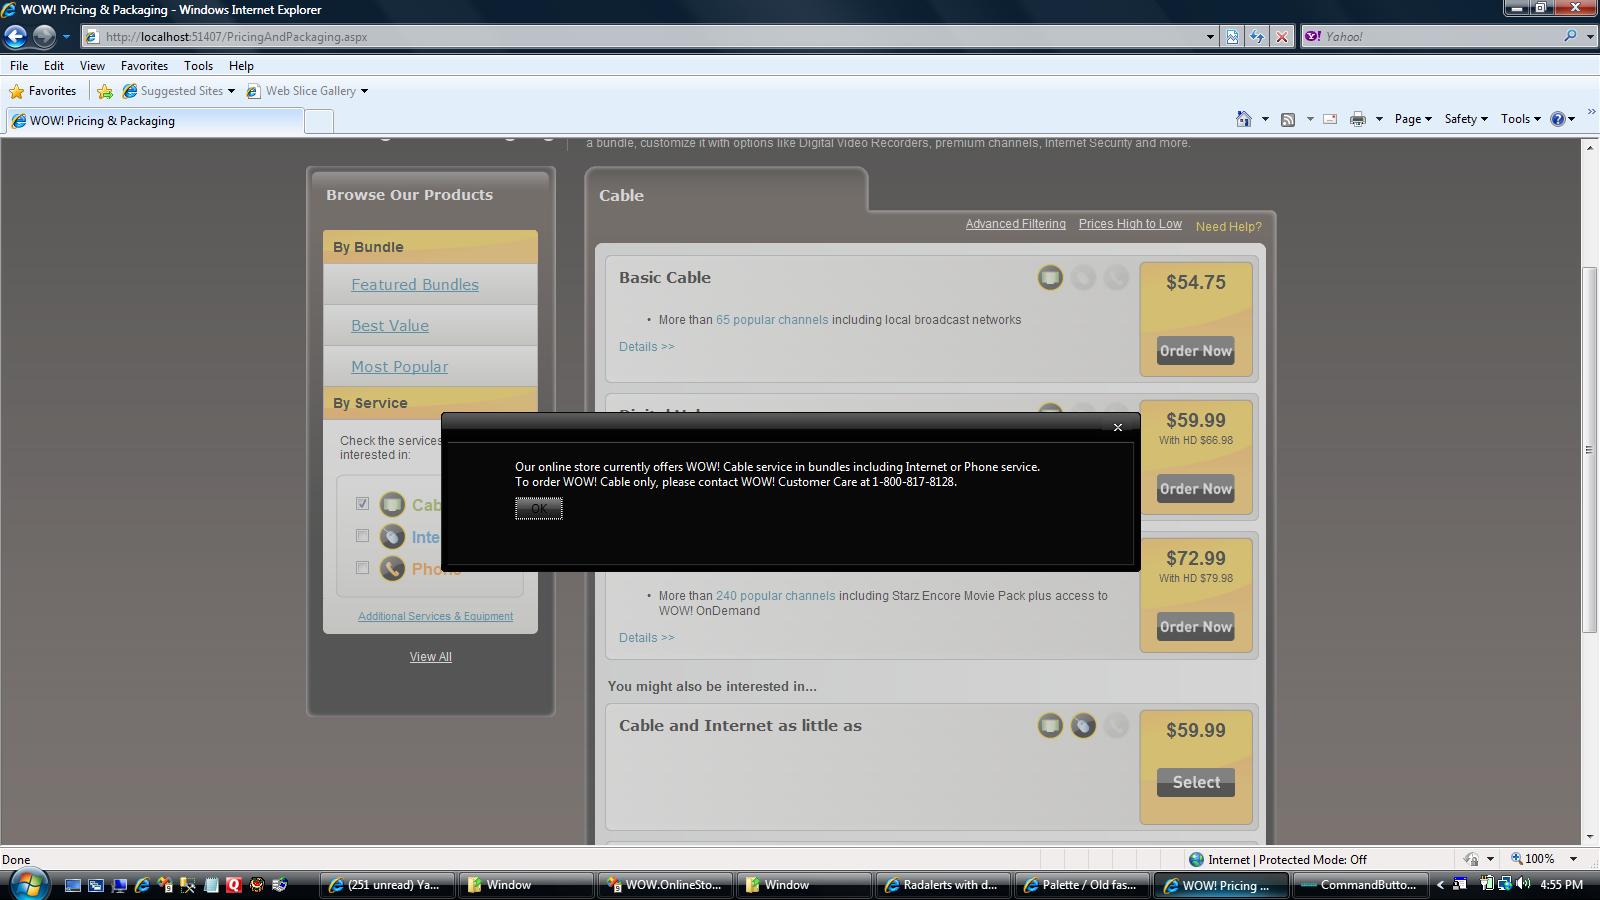This screenshot has width=1600, height=900.
Task: Click the page vertical scrollbar thumb
Action: point(1590,450)
